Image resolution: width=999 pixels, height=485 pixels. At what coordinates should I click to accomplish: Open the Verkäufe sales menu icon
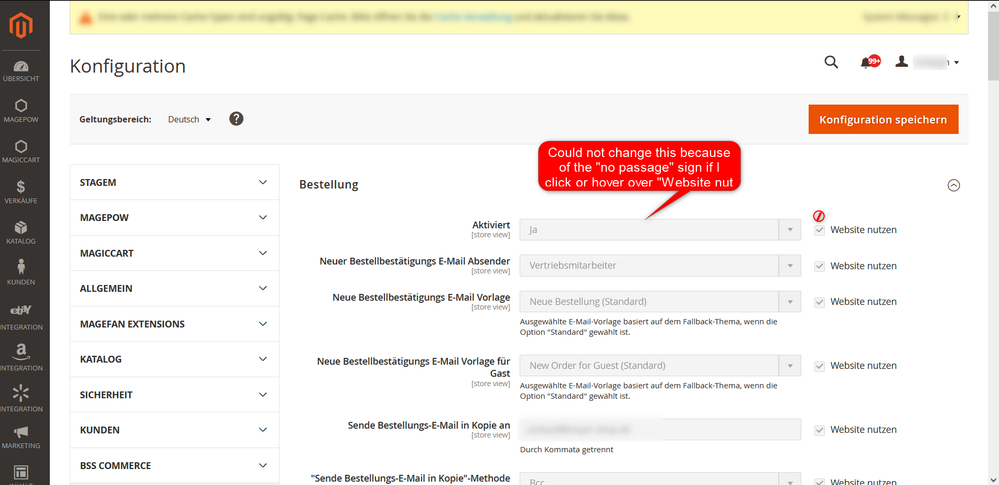click(x=21, y=191)
